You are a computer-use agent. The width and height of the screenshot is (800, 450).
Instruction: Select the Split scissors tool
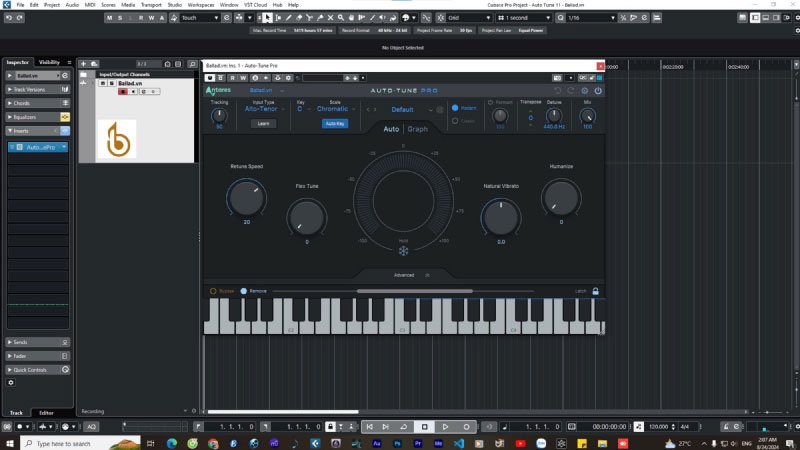(x=310, y=18)
